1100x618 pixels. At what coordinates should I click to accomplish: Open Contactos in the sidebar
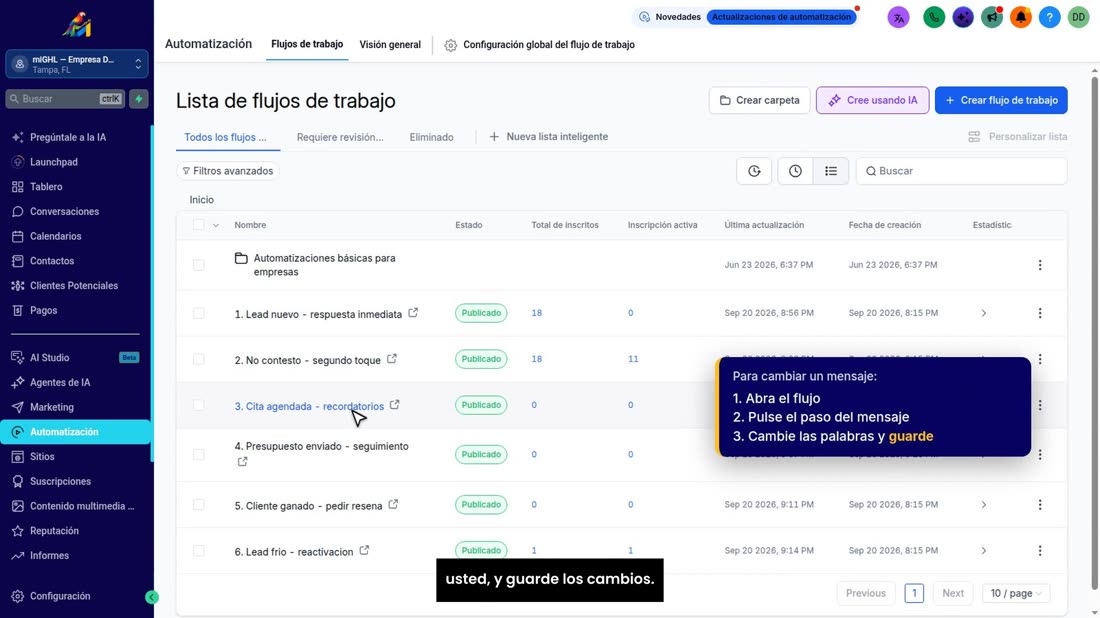pos(52,261)
